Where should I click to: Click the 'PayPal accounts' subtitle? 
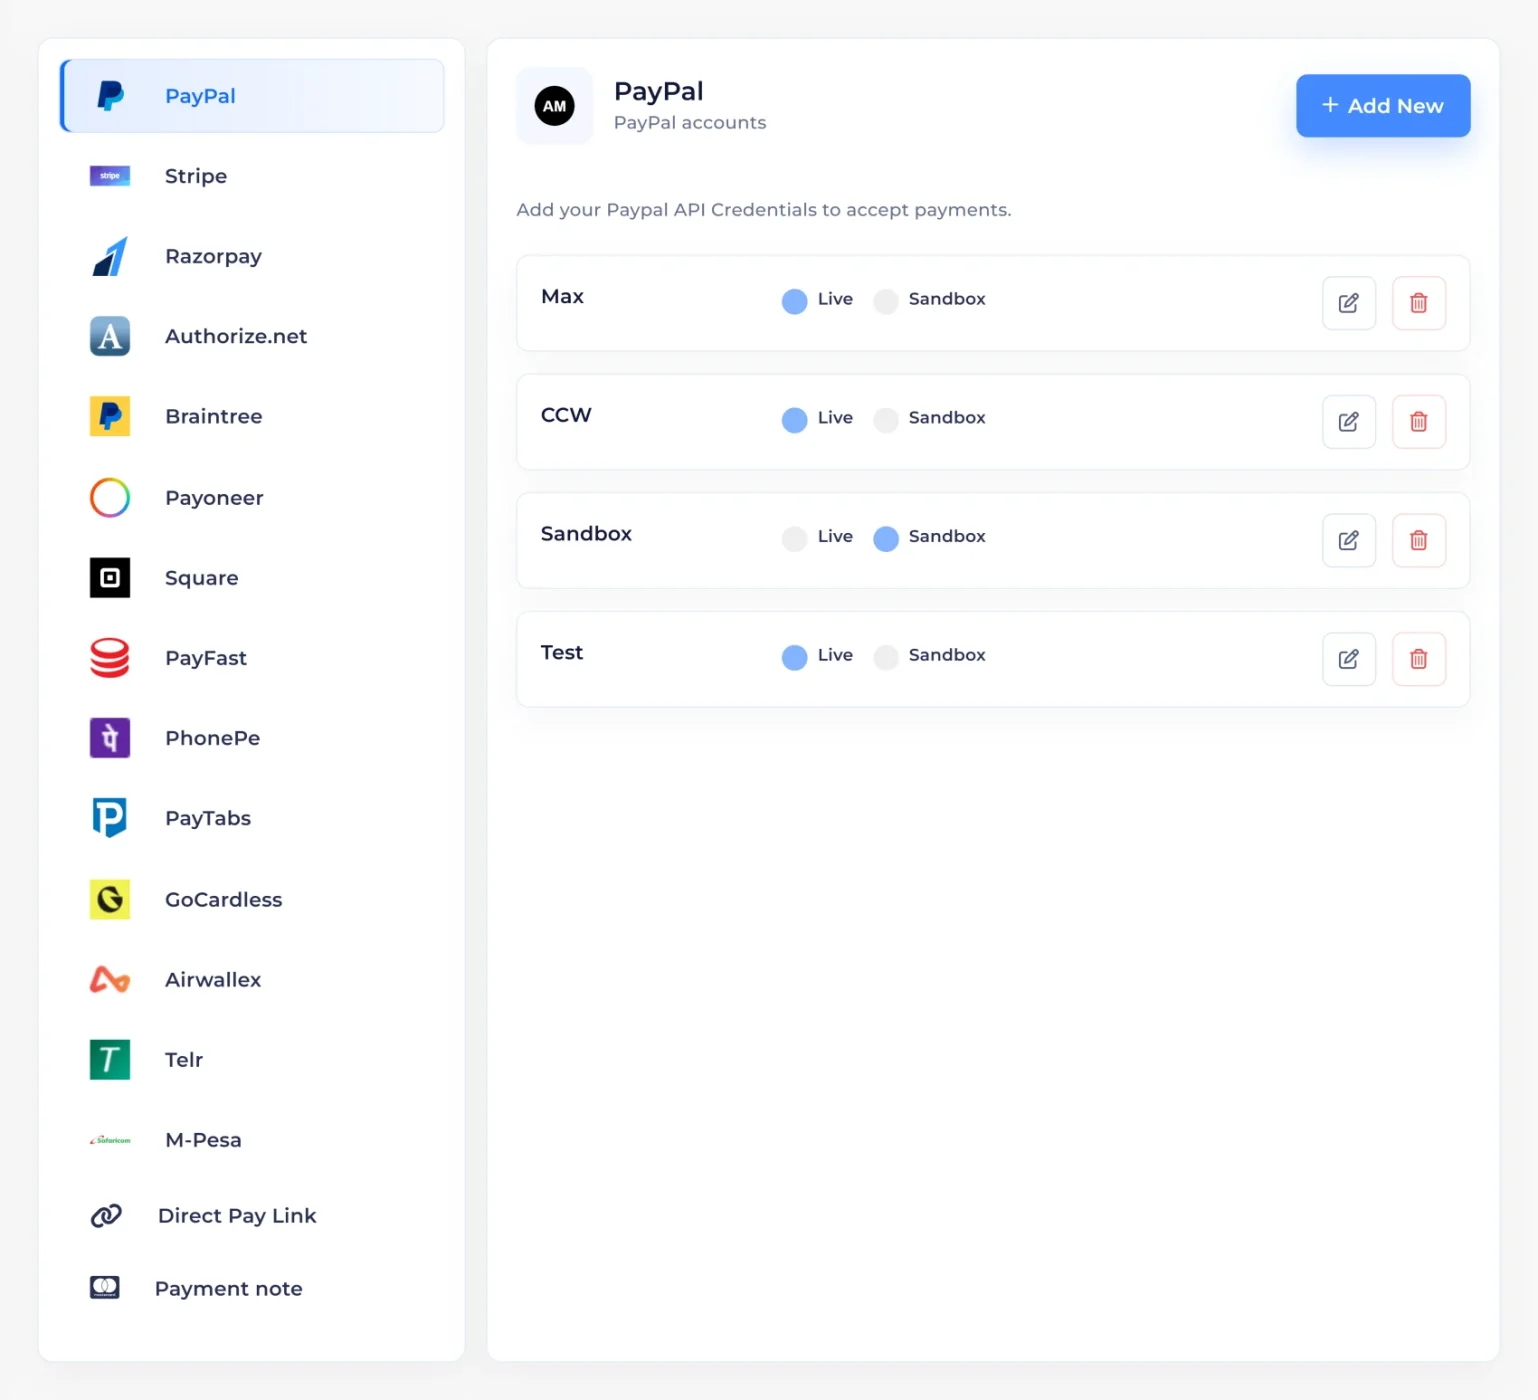coord(690,123)
